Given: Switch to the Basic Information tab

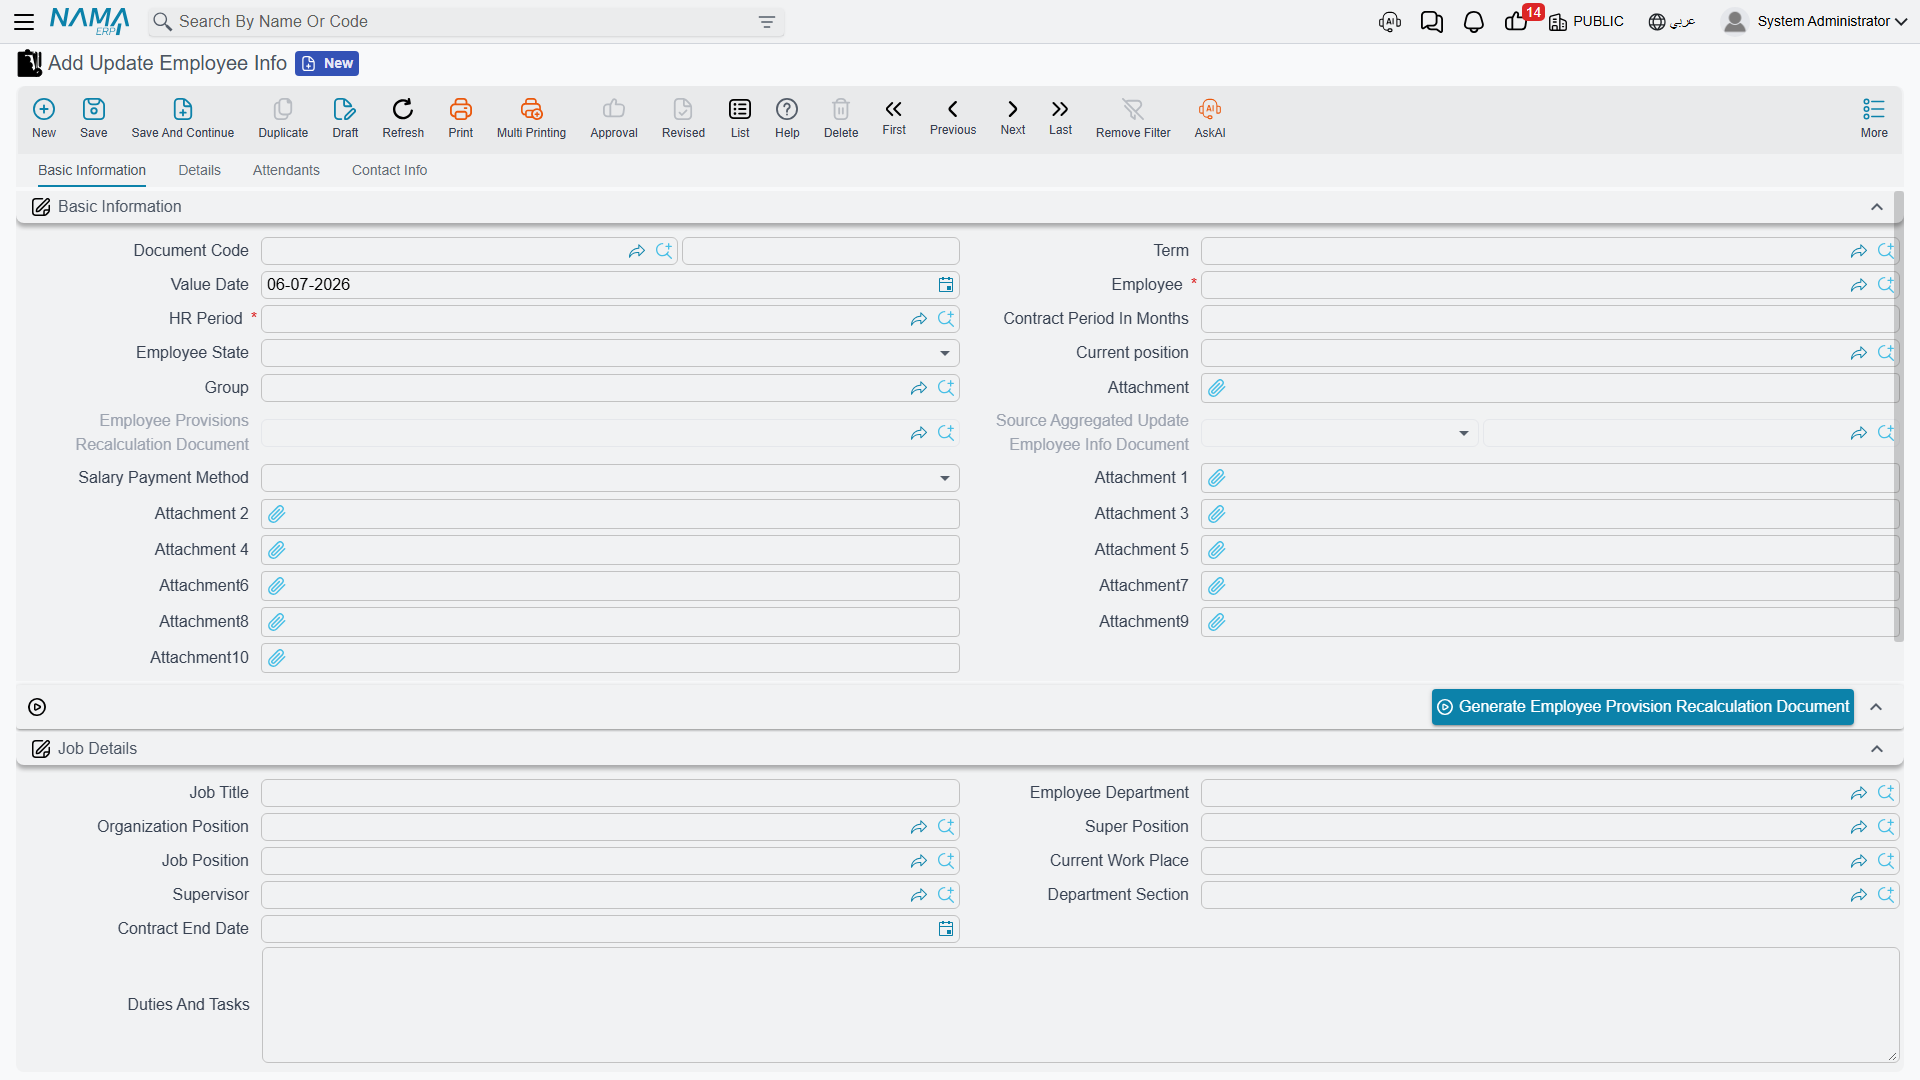Looking at the screenshot, I should [92, 170].
